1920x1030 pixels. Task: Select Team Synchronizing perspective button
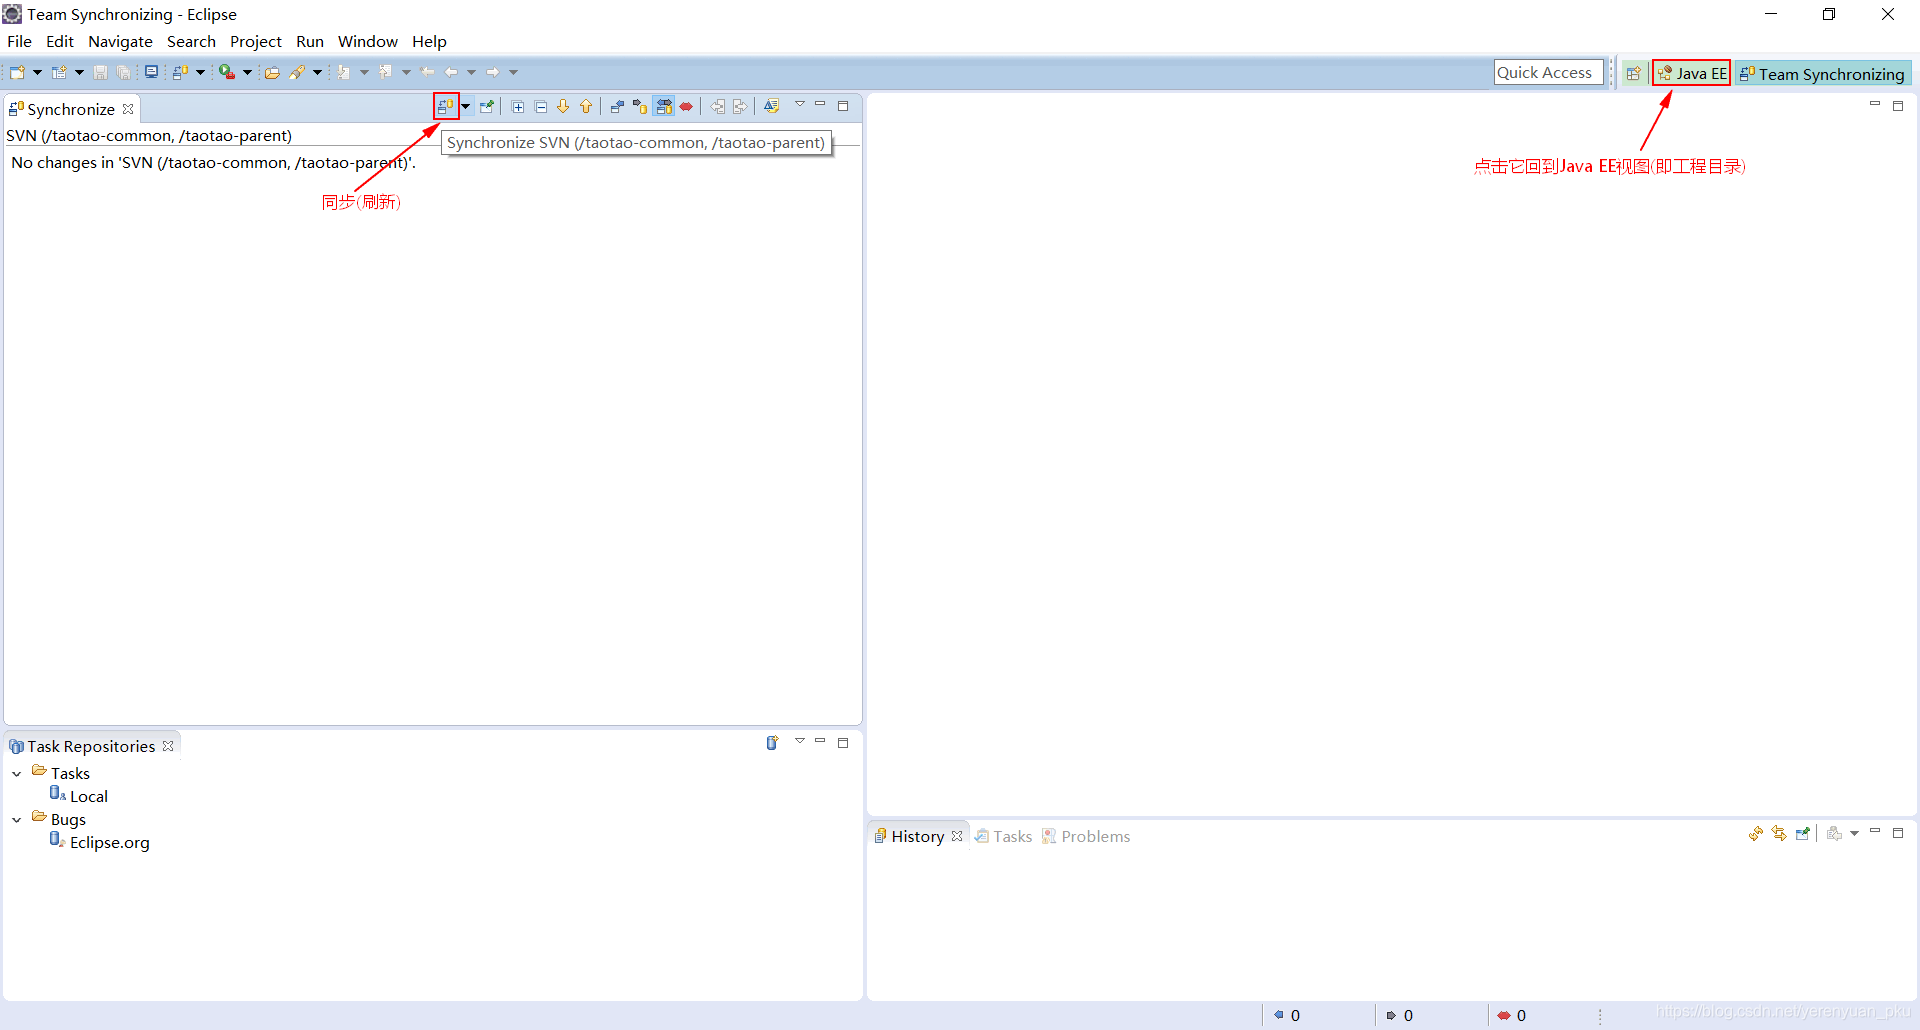[1823, 74]
